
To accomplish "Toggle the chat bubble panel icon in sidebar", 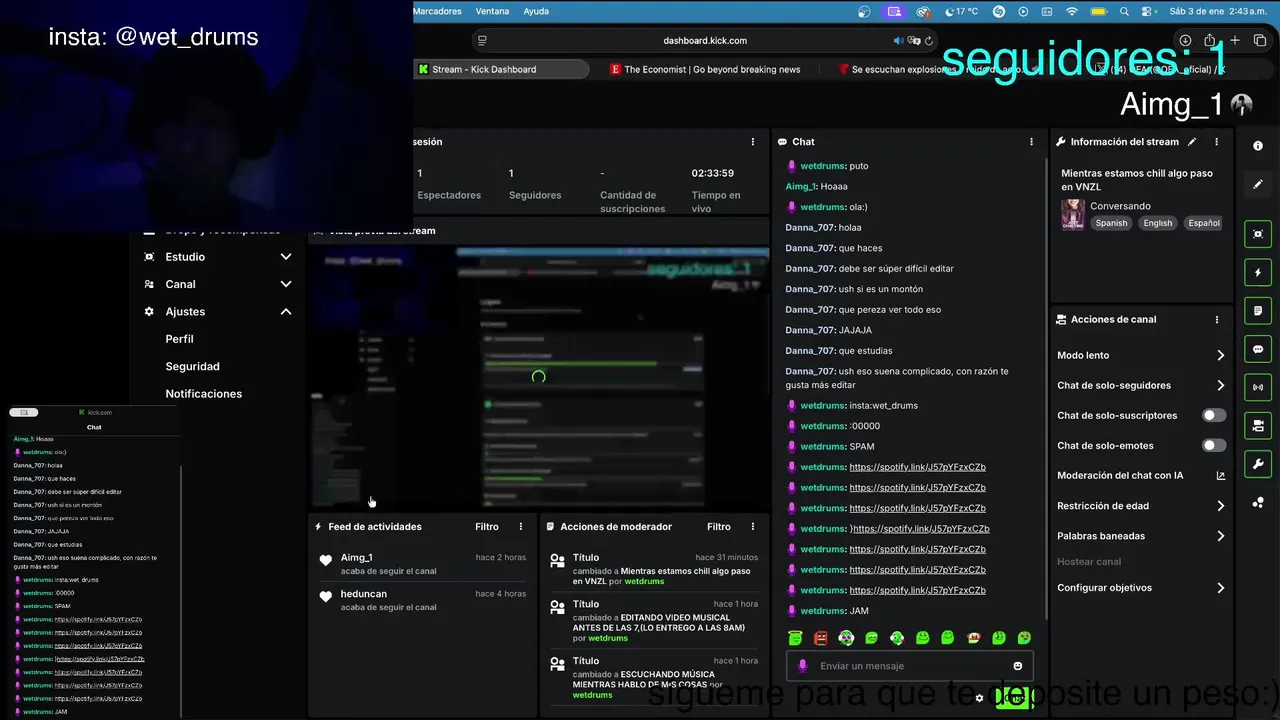I will click(1258, 349).
